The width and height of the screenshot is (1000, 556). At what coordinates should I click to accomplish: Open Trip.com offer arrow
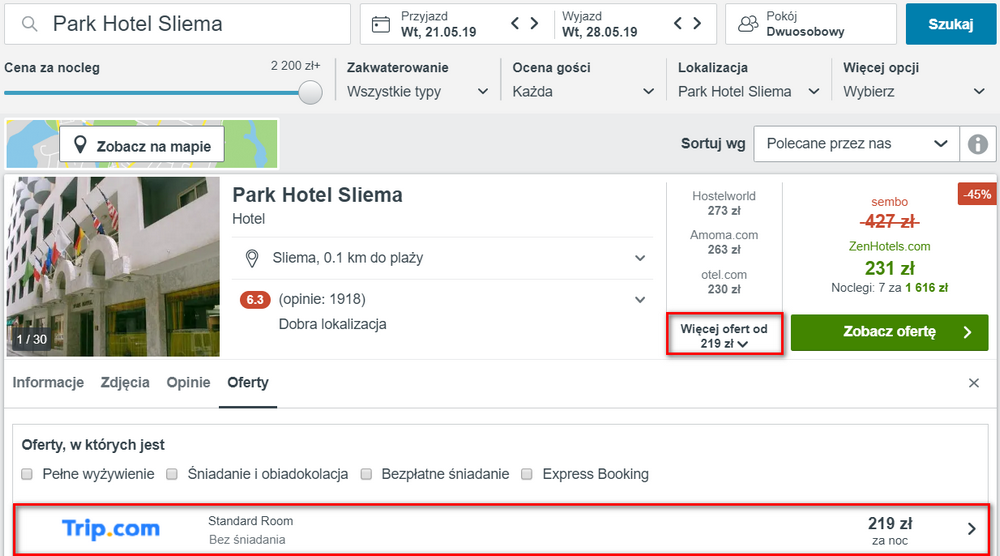pos(971,529)
